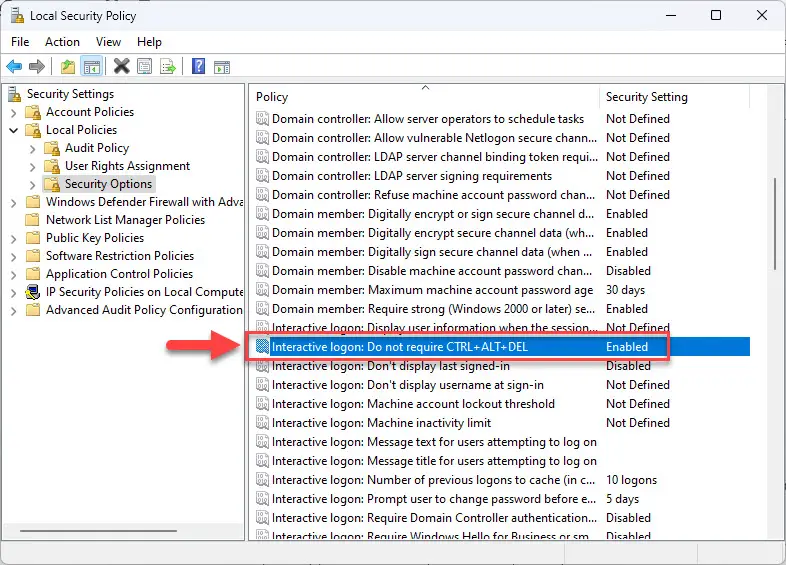
Task: Expand the Public Key Policies node
Action: [x=14, y=238]
